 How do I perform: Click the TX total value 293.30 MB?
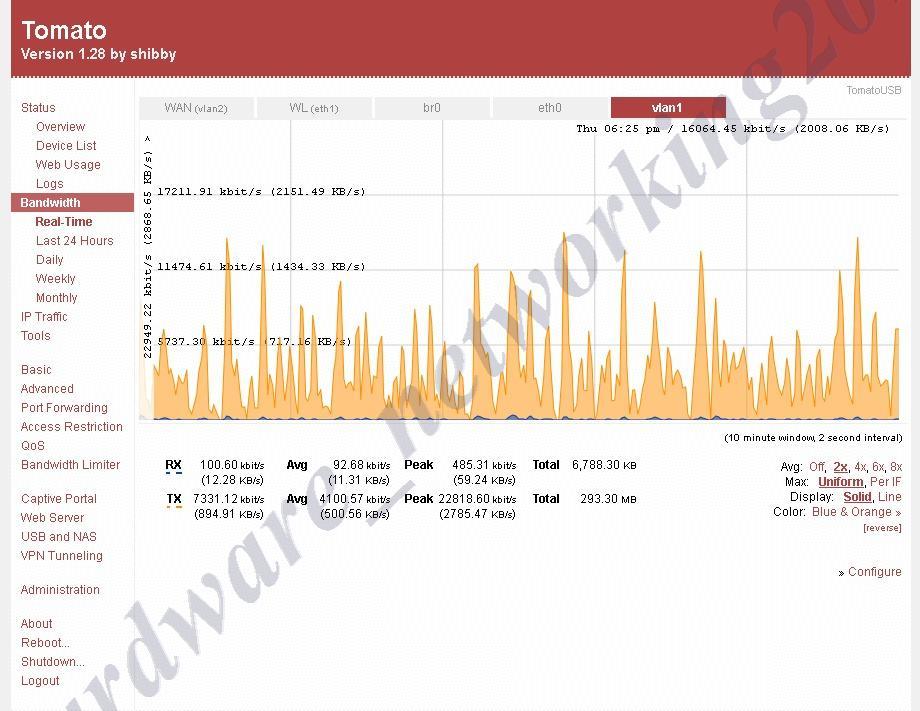click(608, 499)
